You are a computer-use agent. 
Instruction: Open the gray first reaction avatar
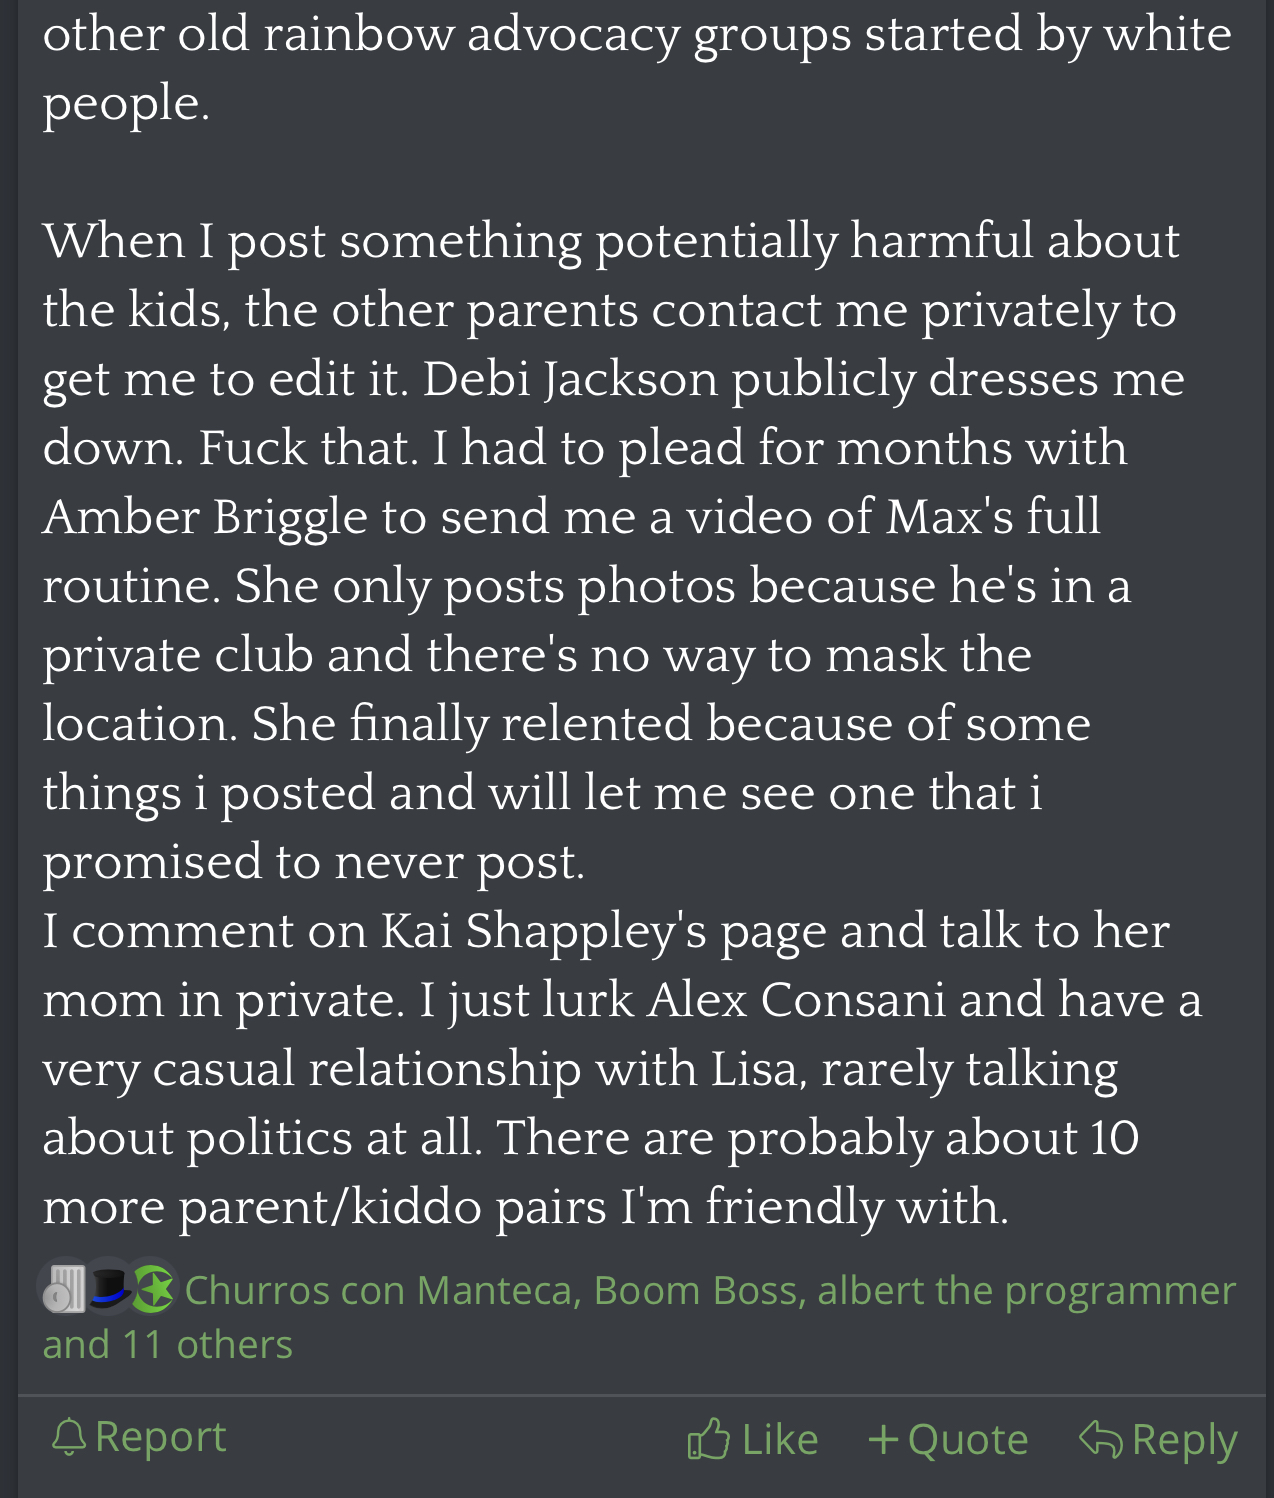coord(65,1288)
